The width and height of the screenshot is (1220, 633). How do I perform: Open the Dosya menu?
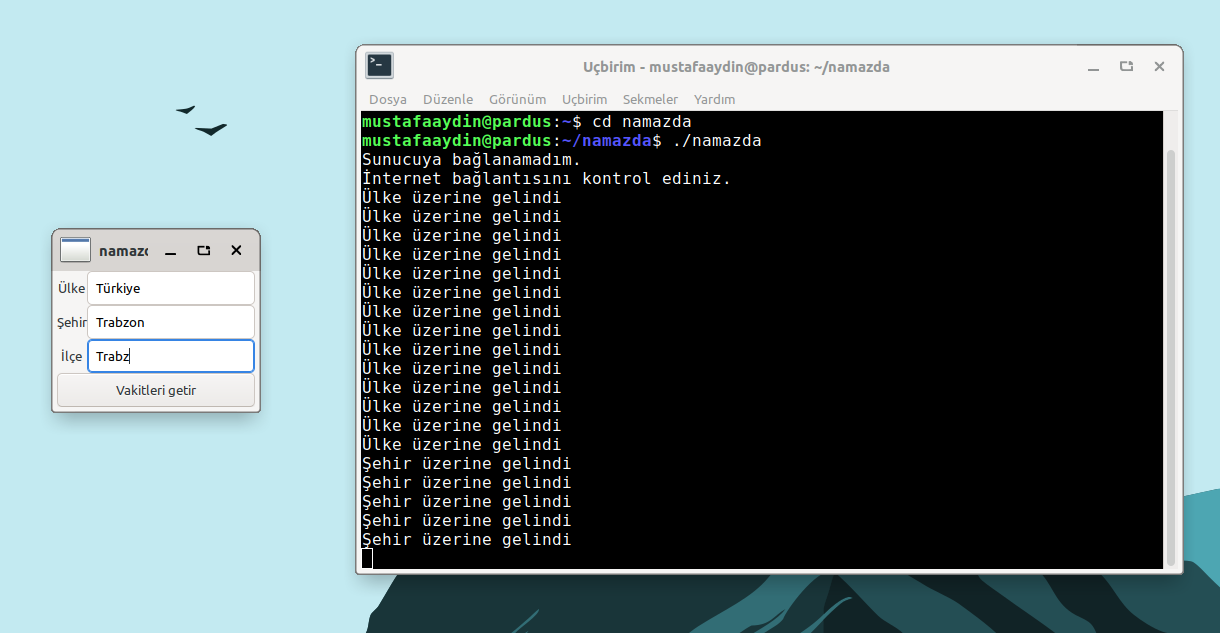point(387,99)
